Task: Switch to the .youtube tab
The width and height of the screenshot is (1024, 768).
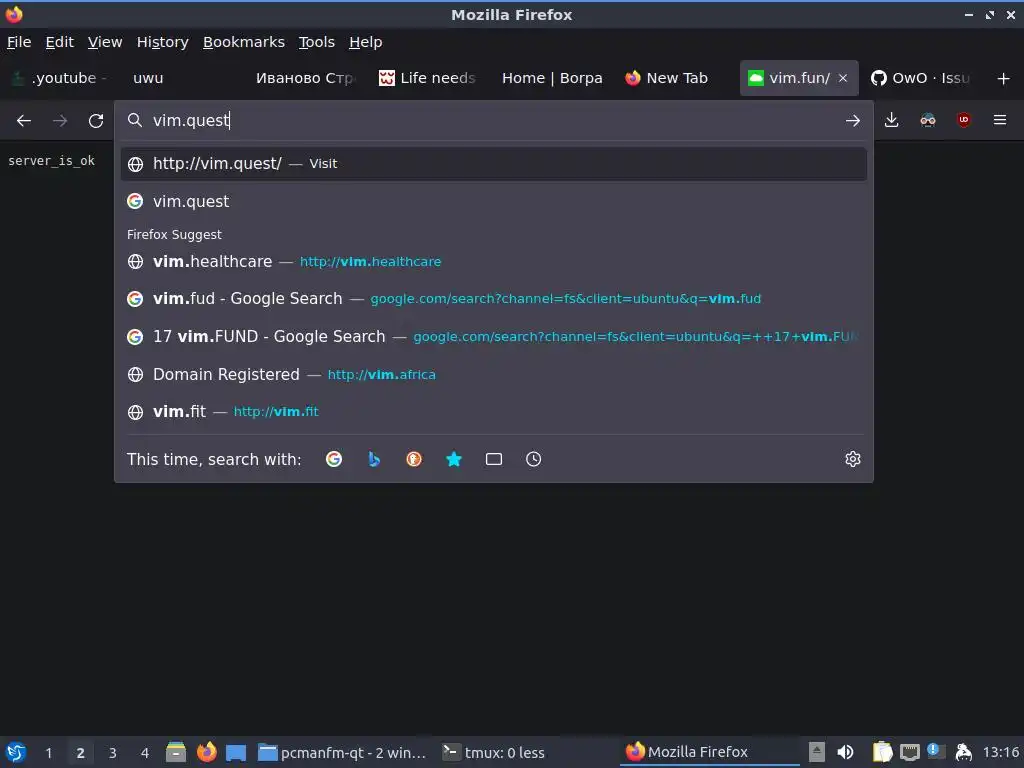Action: [59, 78]
